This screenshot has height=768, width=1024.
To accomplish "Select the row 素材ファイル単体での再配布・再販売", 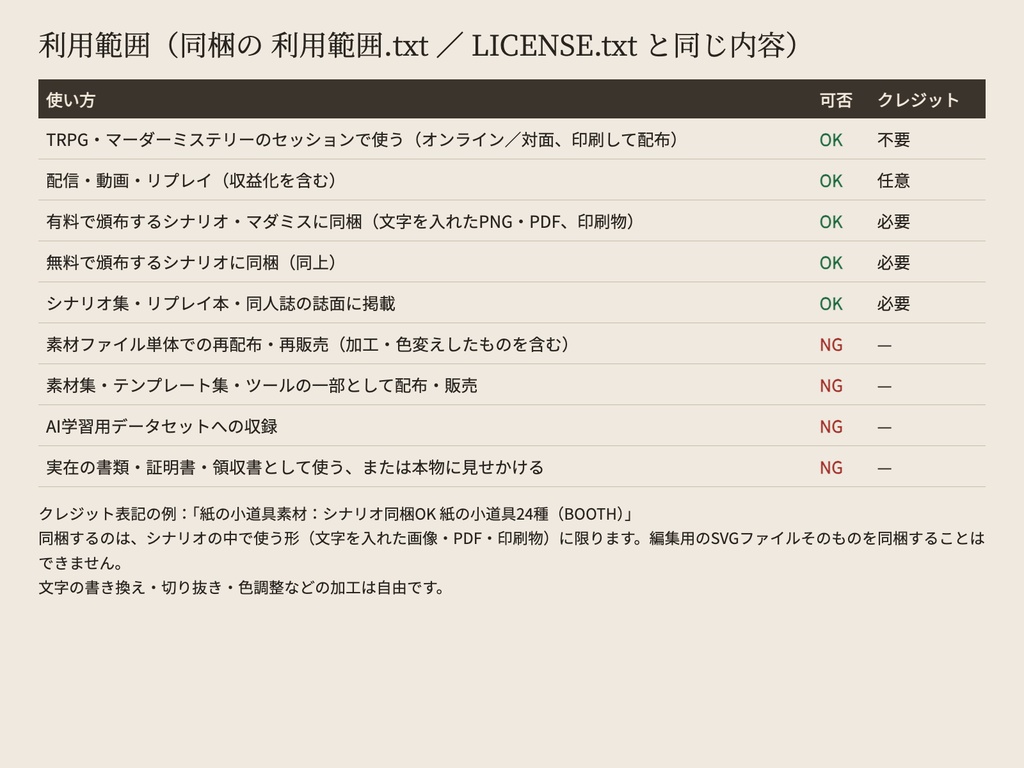I will point(512,344).
